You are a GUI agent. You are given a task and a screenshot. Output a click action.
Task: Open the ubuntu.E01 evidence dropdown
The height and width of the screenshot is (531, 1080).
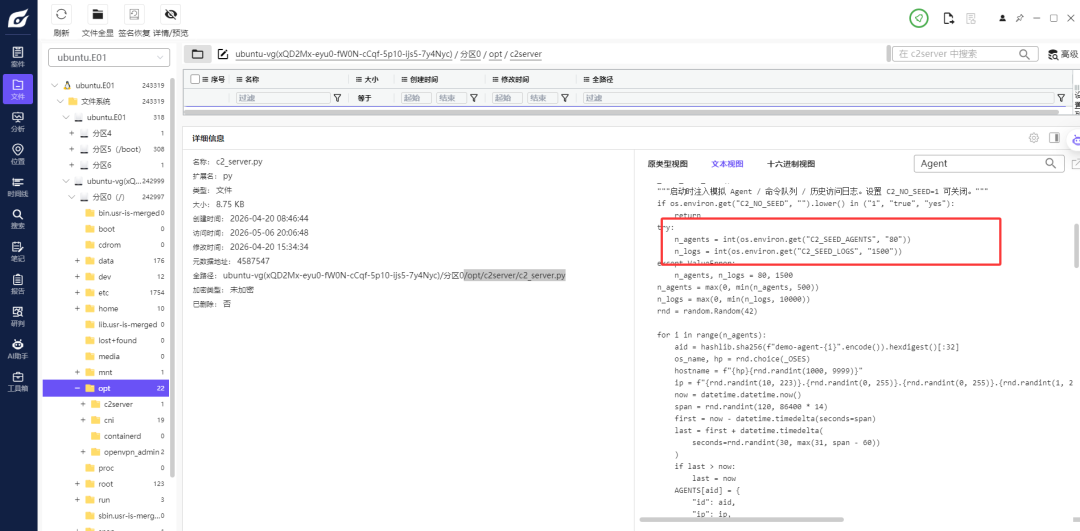[109, 58]
